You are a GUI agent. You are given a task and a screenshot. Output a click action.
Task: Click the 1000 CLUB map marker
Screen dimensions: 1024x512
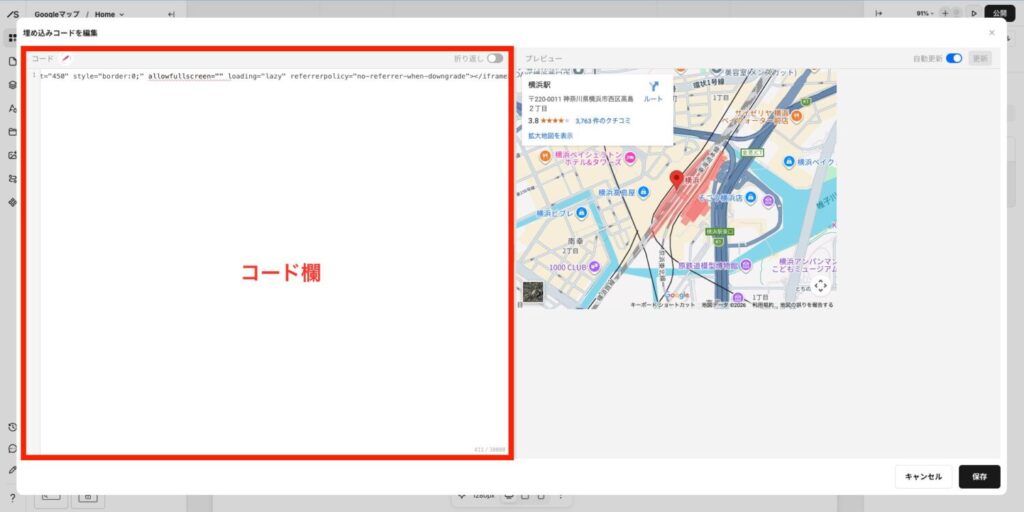594,267
